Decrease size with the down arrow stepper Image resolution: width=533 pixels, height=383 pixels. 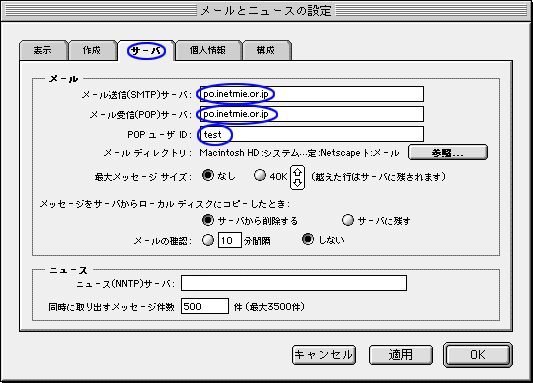[x=297, y=183]
